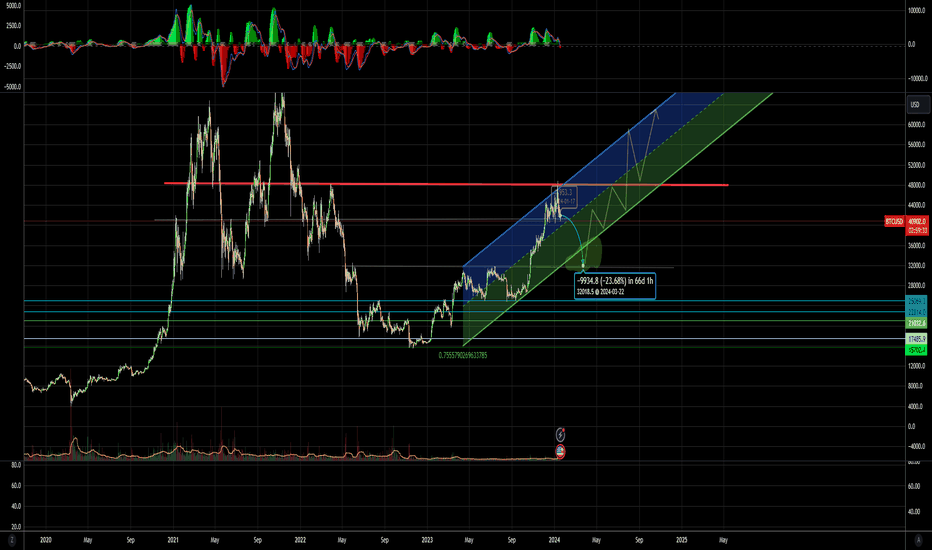
Task: Click 36000.0 on the price scale
Action: (916, 246)
